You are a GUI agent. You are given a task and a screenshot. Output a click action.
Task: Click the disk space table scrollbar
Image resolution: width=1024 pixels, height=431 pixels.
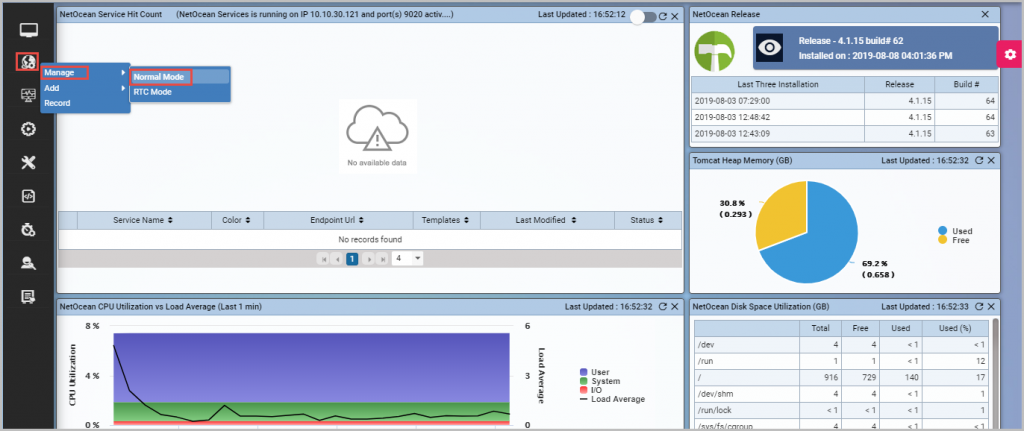(995, 372)
